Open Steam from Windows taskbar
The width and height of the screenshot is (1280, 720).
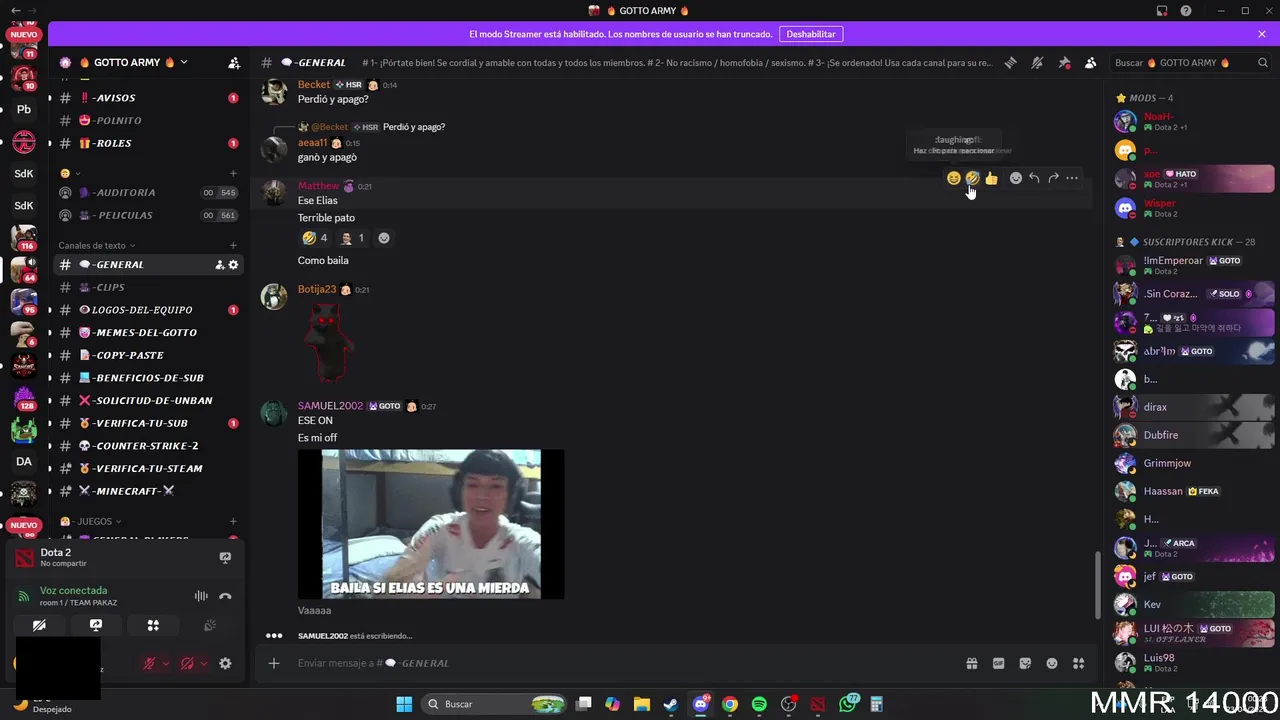click(671, 704)
